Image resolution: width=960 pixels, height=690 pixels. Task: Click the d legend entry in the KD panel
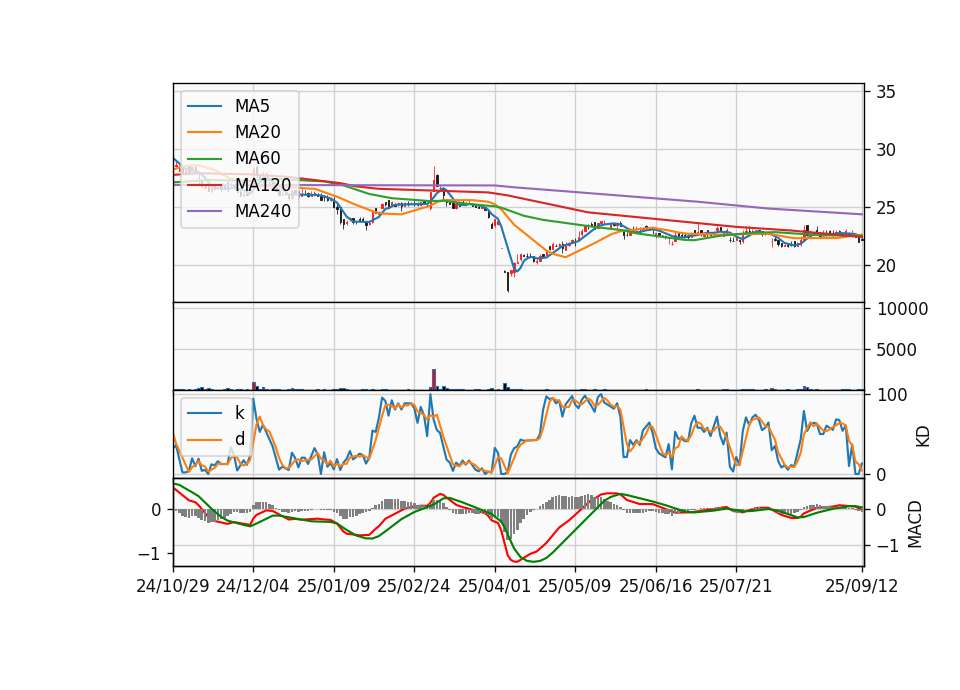239,439
